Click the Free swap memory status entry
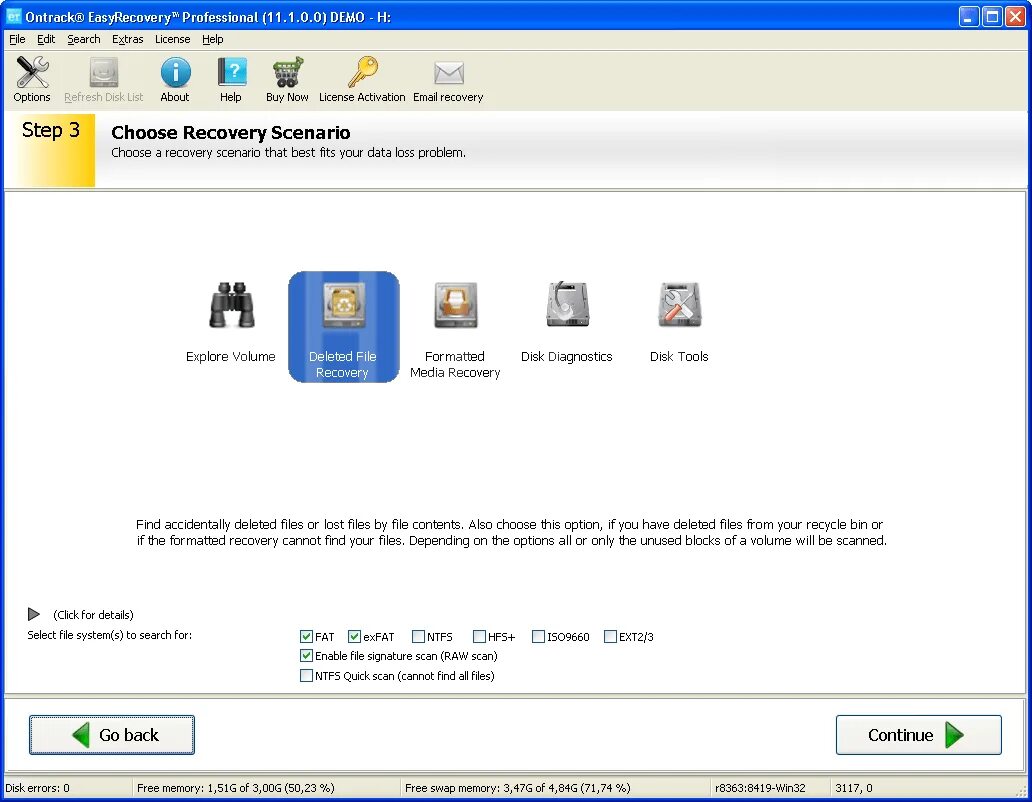The width and height of the screenshot is (1032, 802). coord(517,788)
